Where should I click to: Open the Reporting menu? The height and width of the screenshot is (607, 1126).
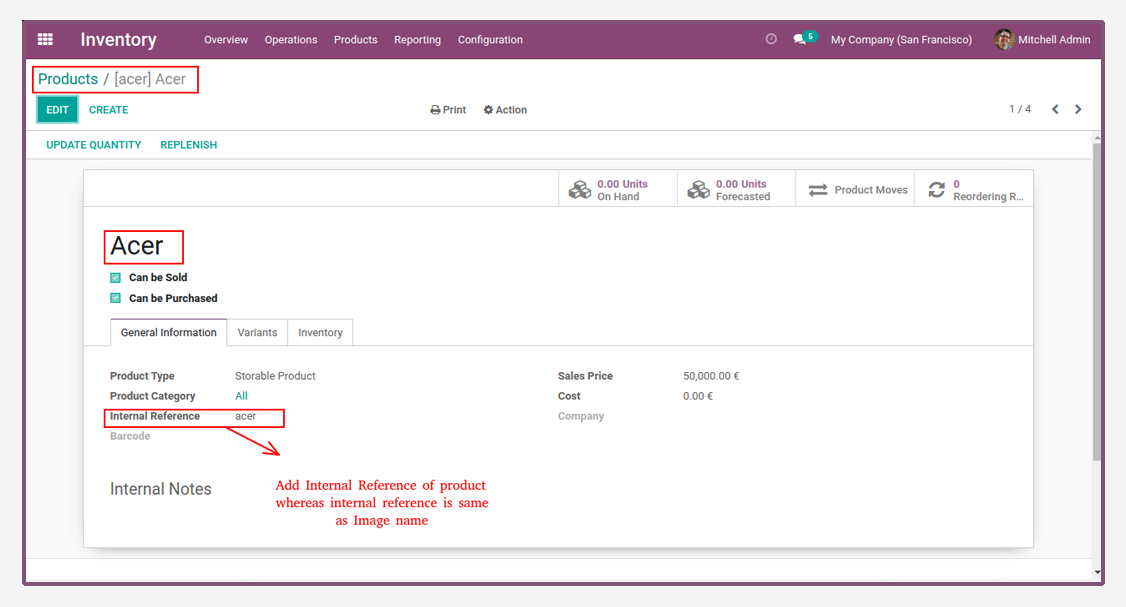click(x=417, y=40)
